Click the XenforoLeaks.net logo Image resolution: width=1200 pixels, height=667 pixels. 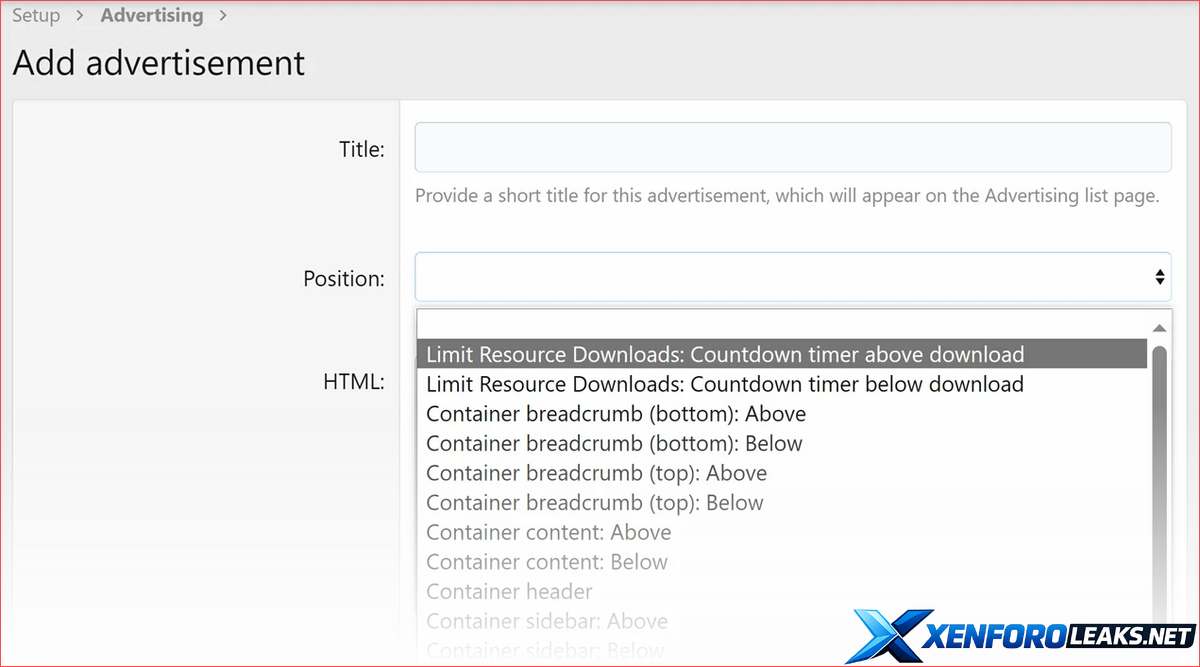coord(1020,635)
